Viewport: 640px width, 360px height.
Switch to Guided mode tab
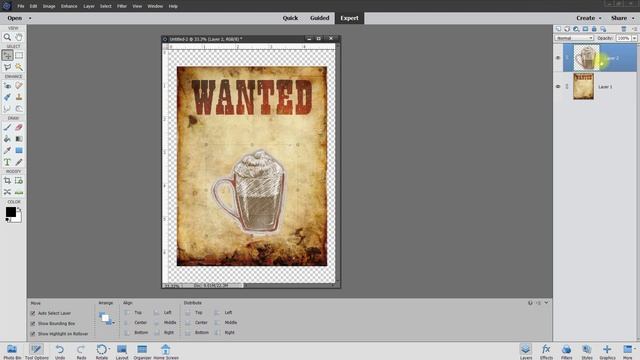coord(319,18)
